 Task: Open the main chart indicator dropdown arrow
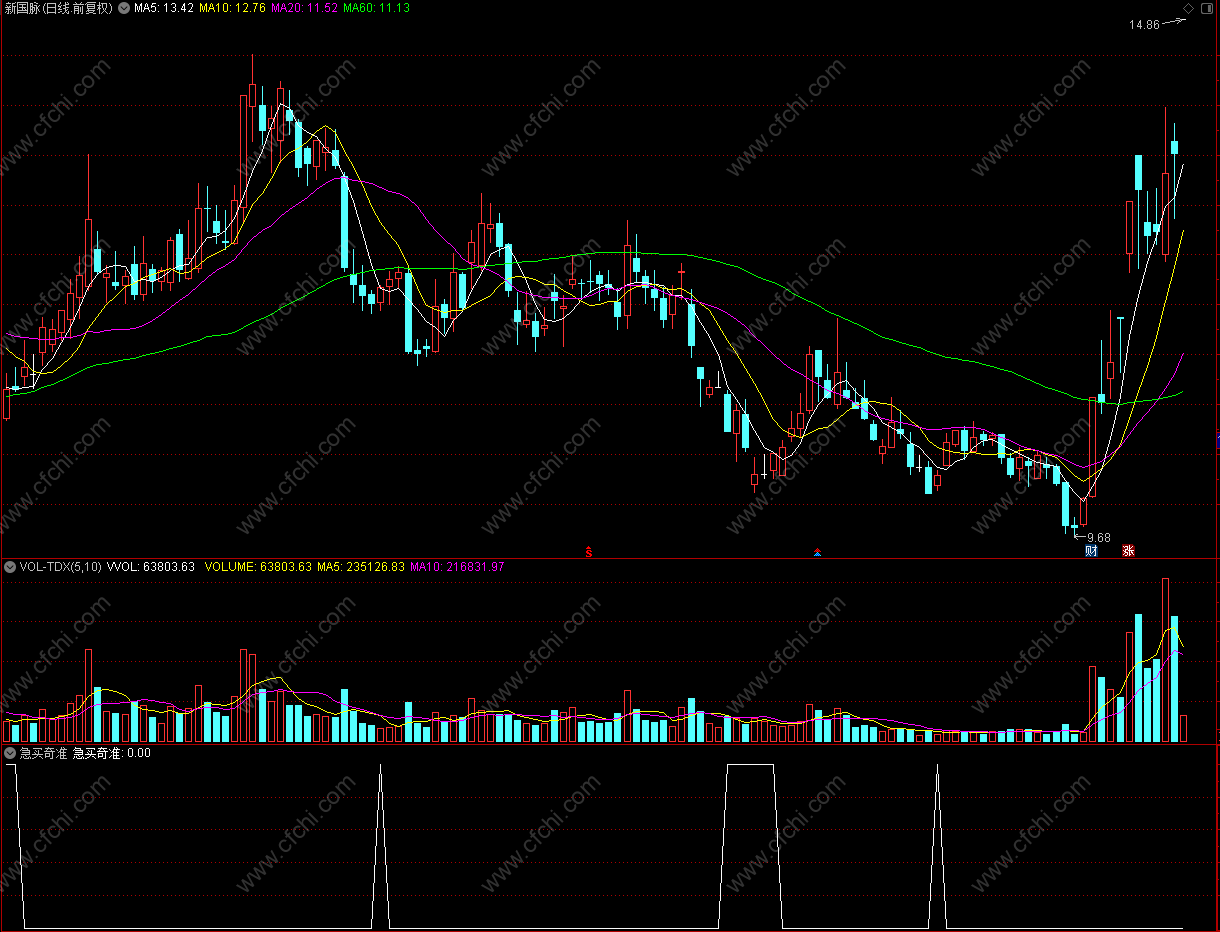point(124,8)
